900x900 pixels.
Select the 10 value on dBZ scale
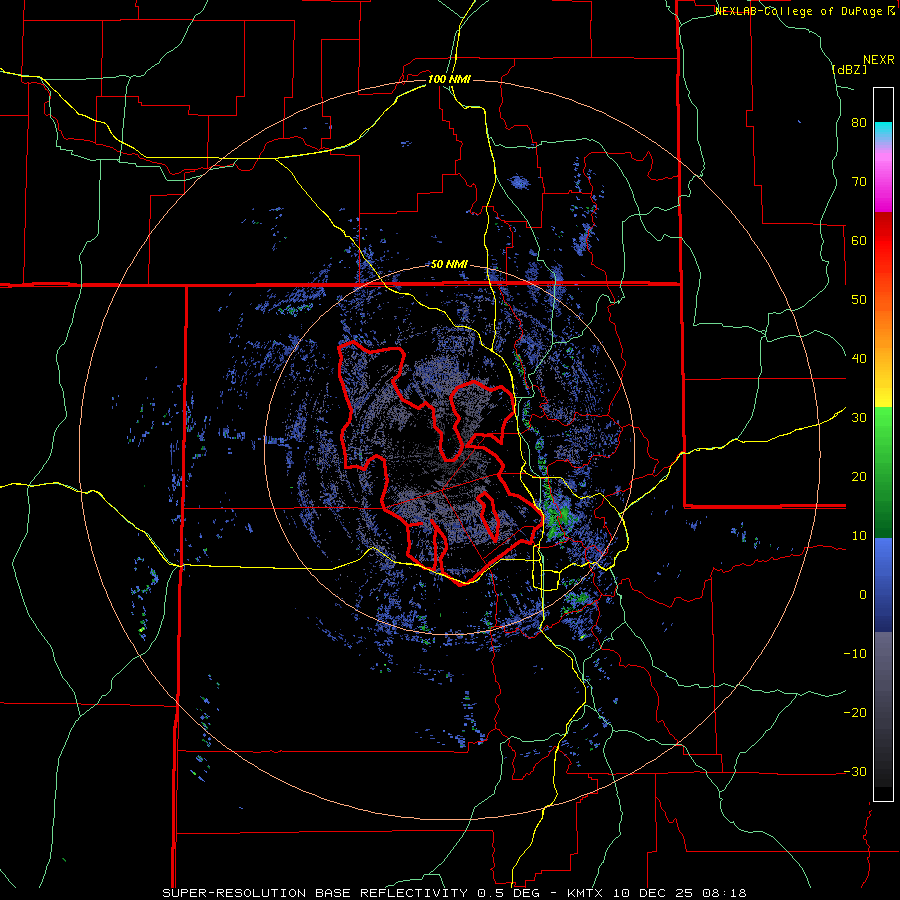pos(859,536)
